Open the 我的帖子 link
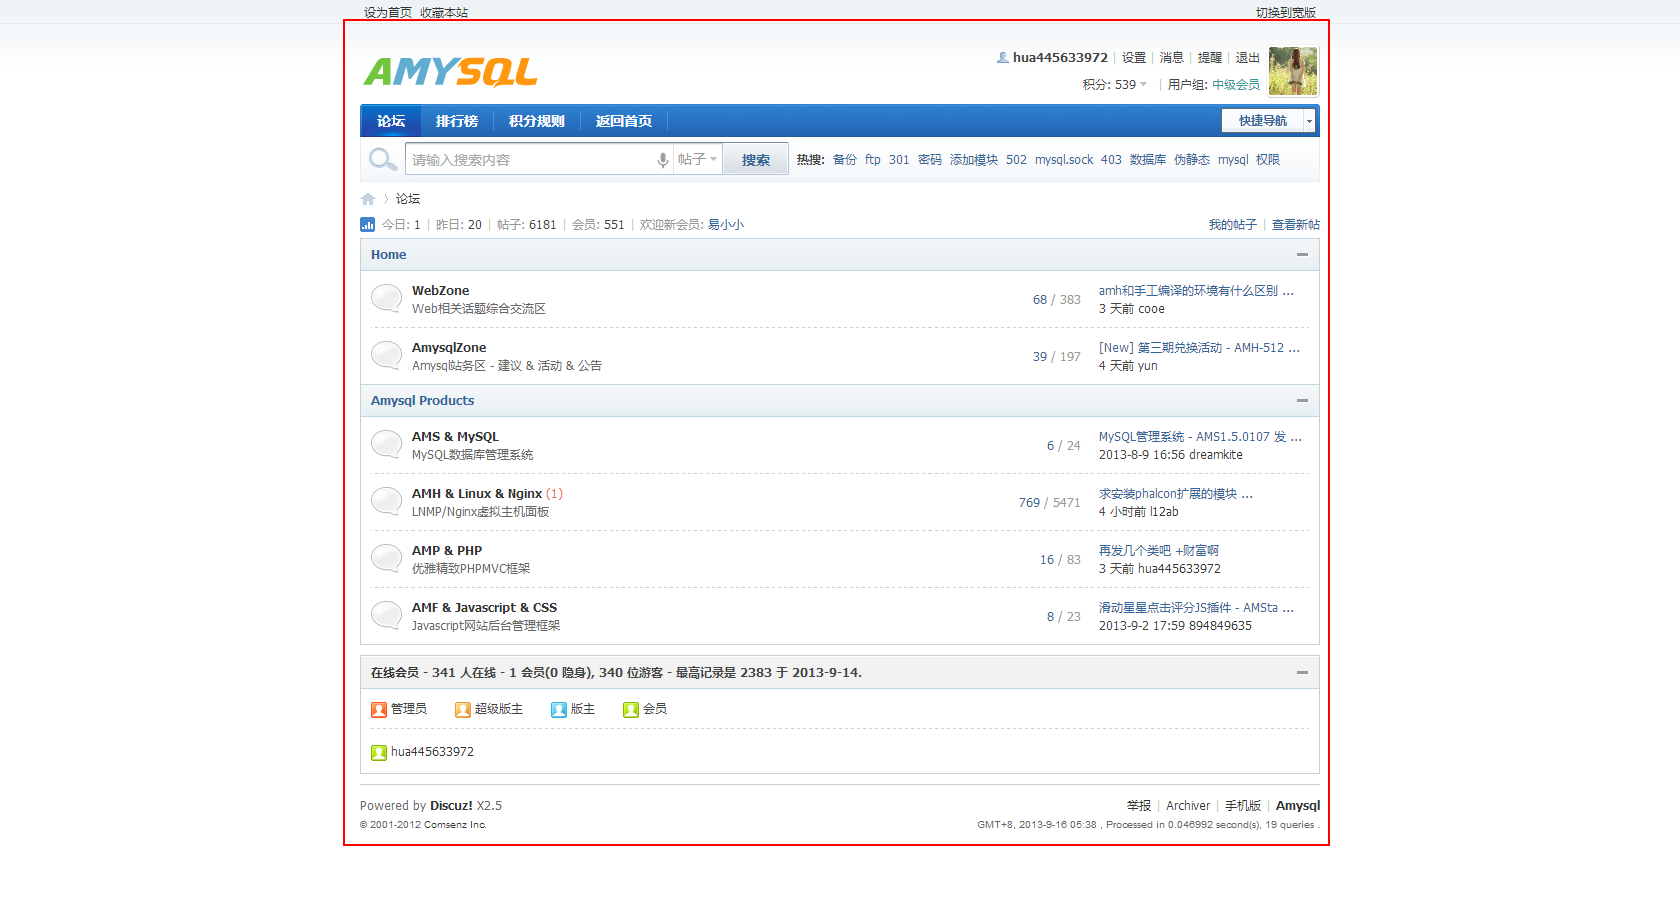 point(1232,225)
